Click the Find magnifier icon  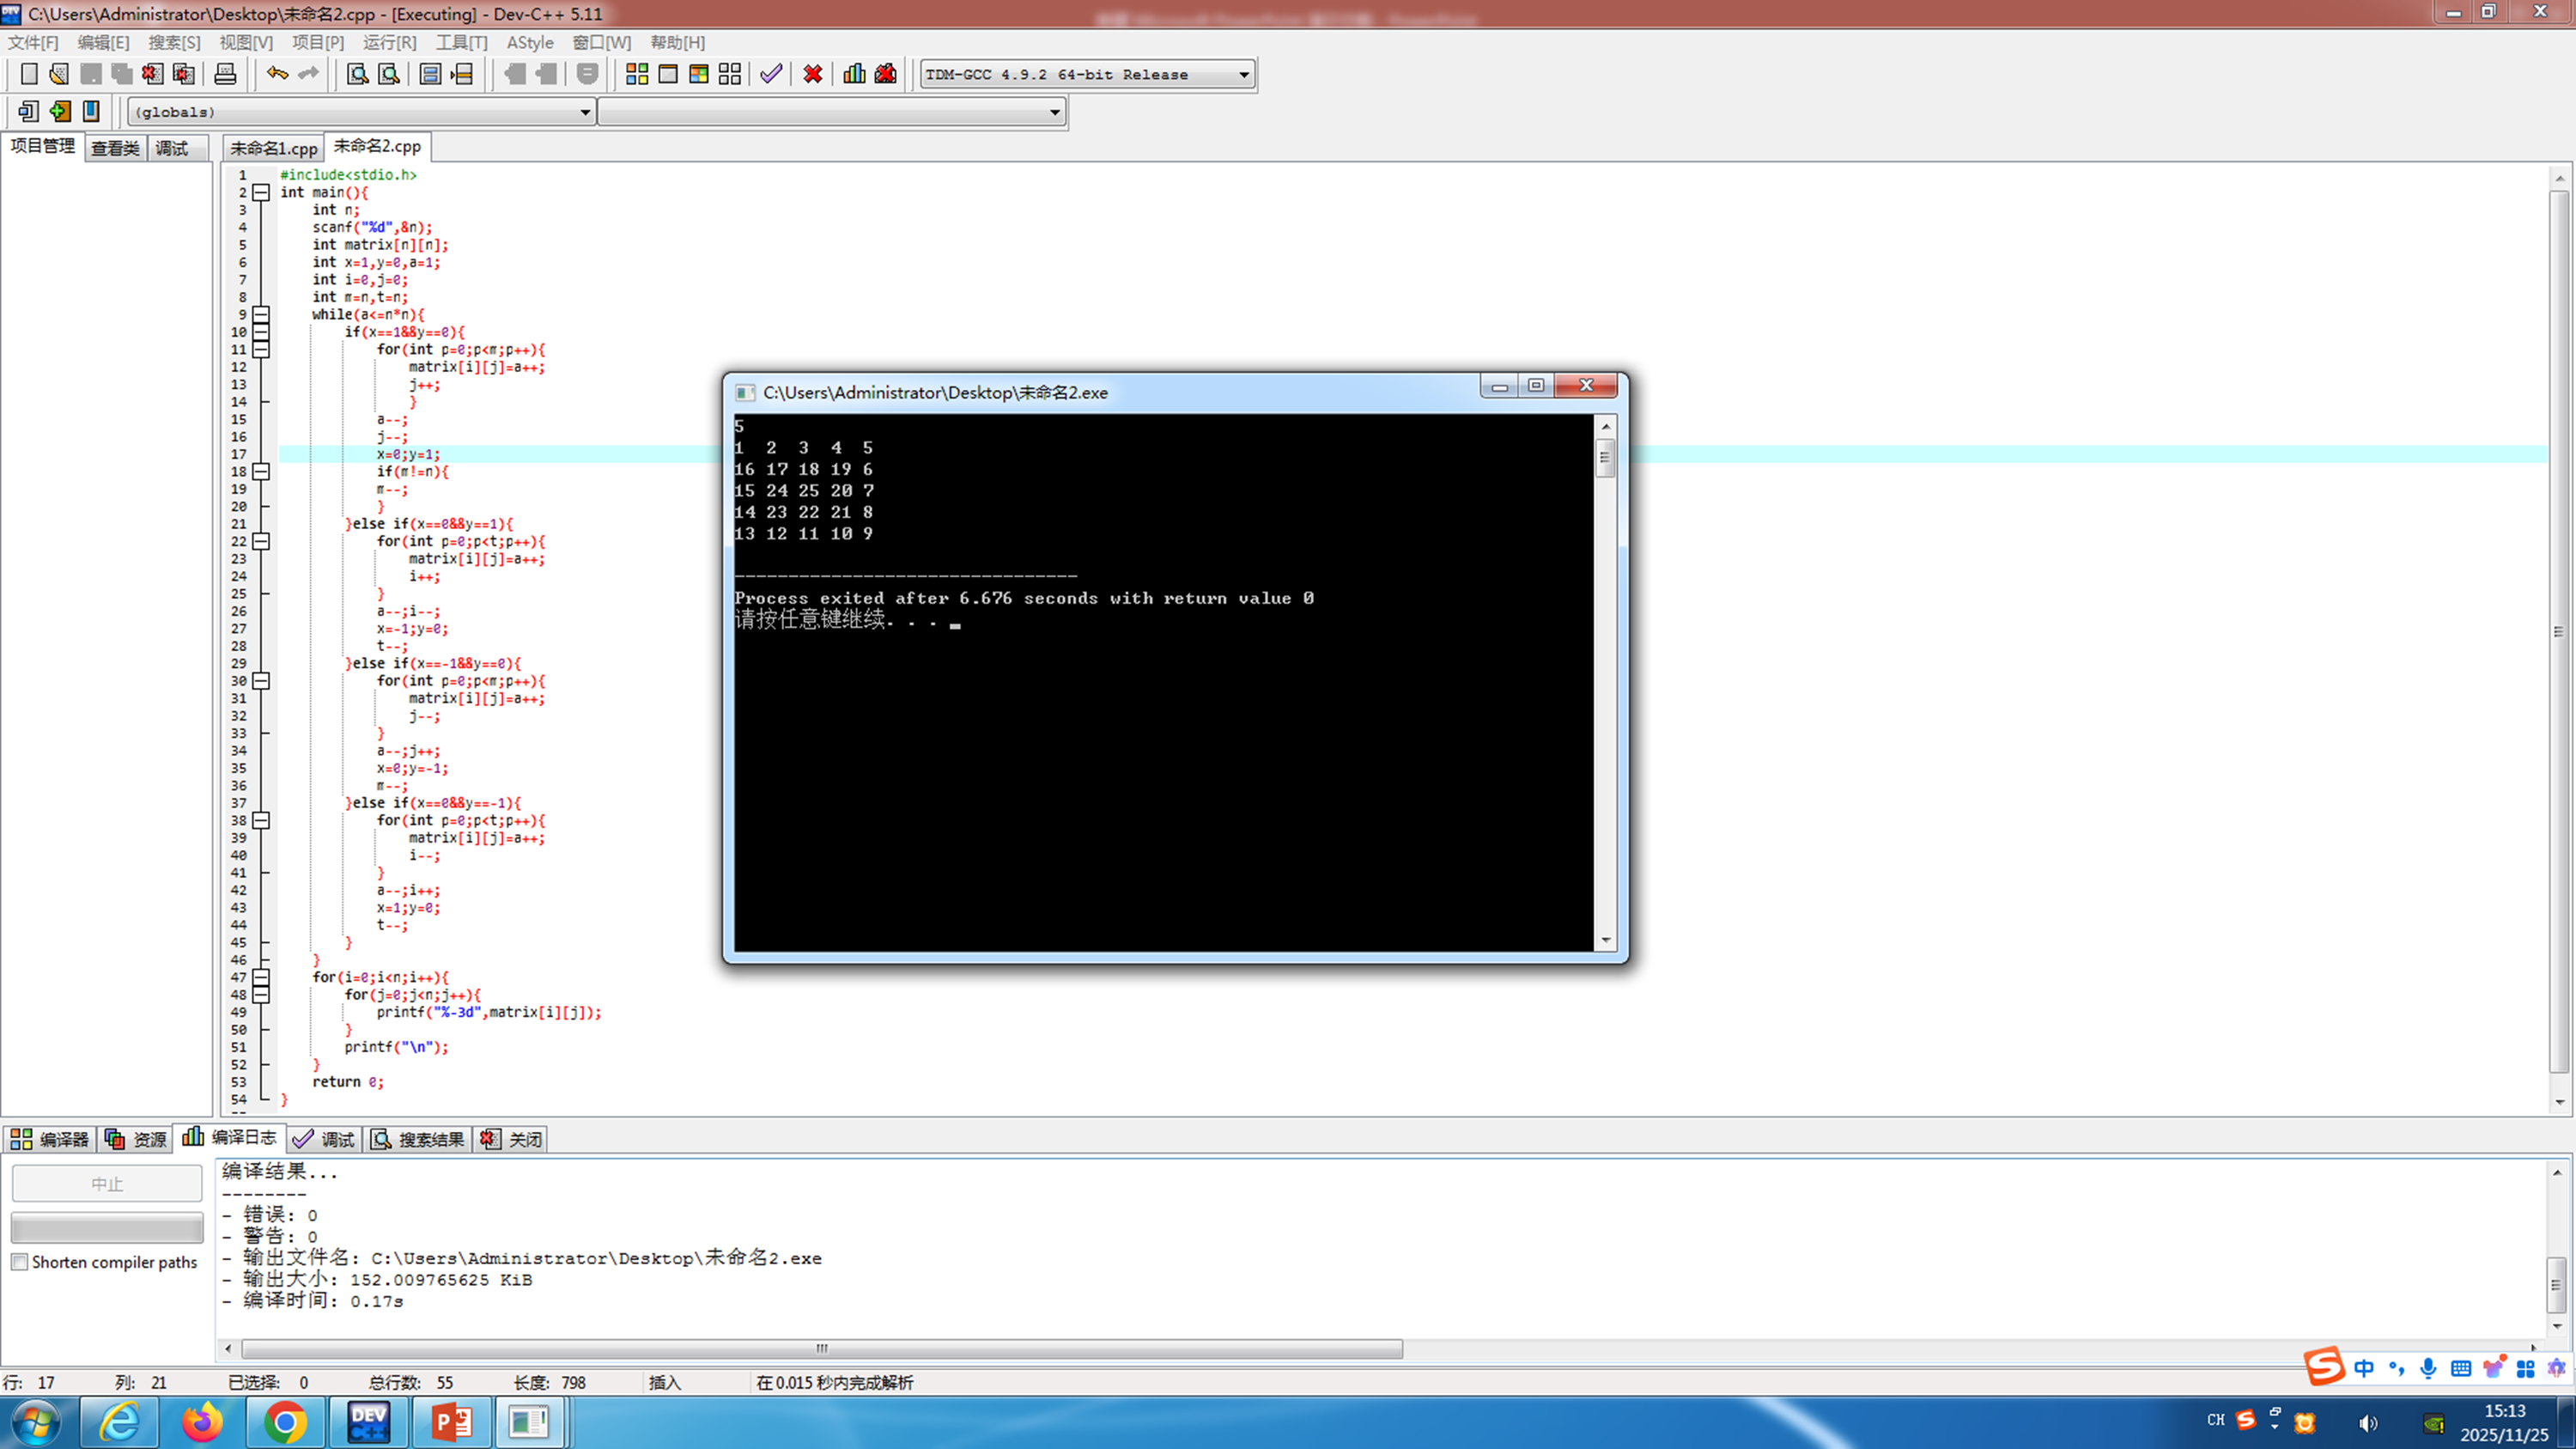[357, 74]
